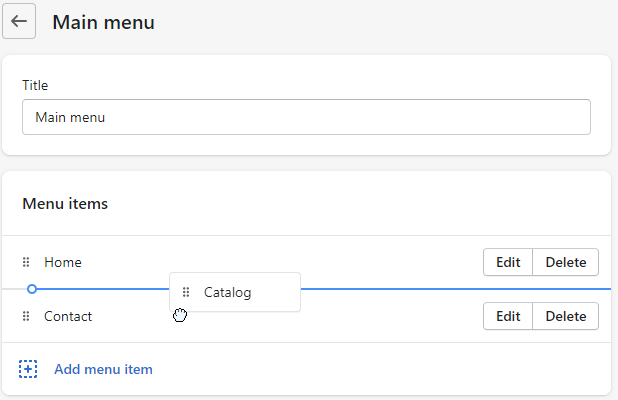The height and width of the screenshot is (400, 618).
Task: Click the blue insertion line right of Catalog
Action: click(x=456, y=289)
